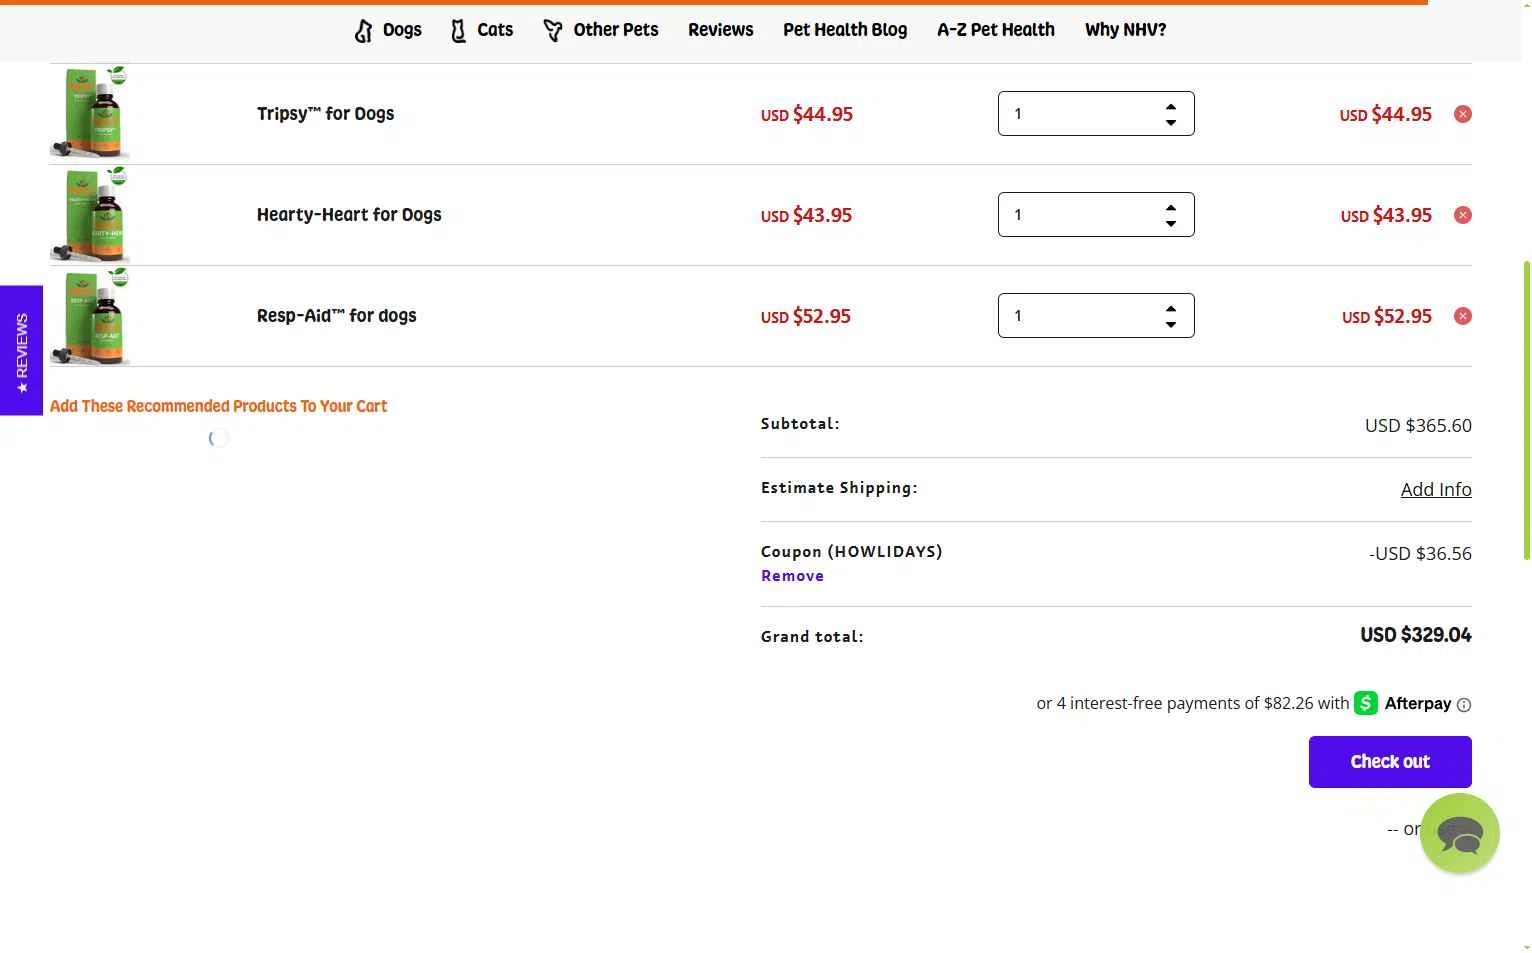Open the Tripsy for Dogs product link
Viewport: 1532px width, 953px height.
tap(325, 114)
